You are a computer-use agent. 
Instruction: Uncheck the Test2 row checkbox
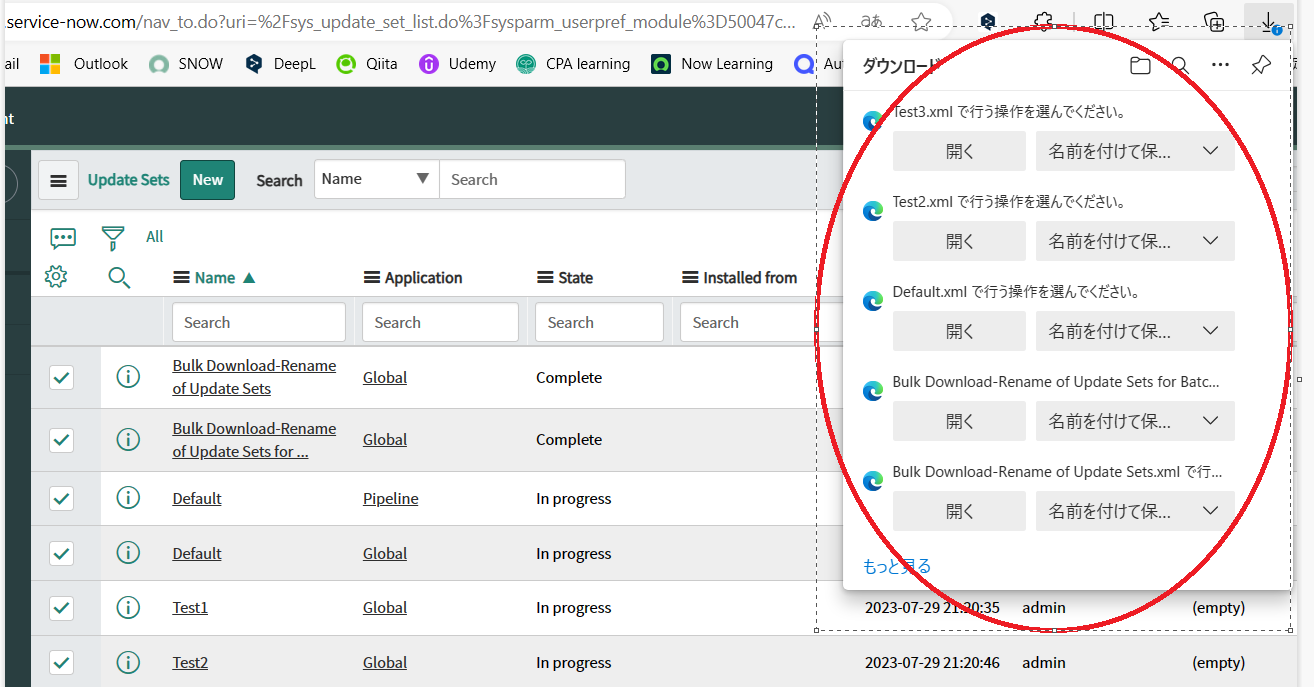[x=61, y=662]
